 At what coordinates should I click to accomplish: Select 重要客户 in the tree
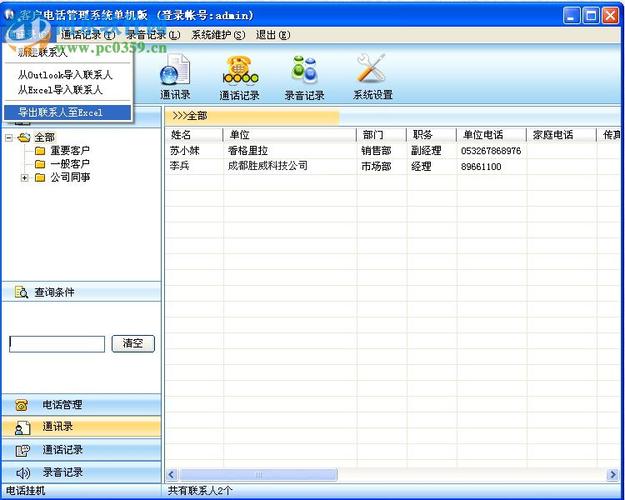coord(70,151)
